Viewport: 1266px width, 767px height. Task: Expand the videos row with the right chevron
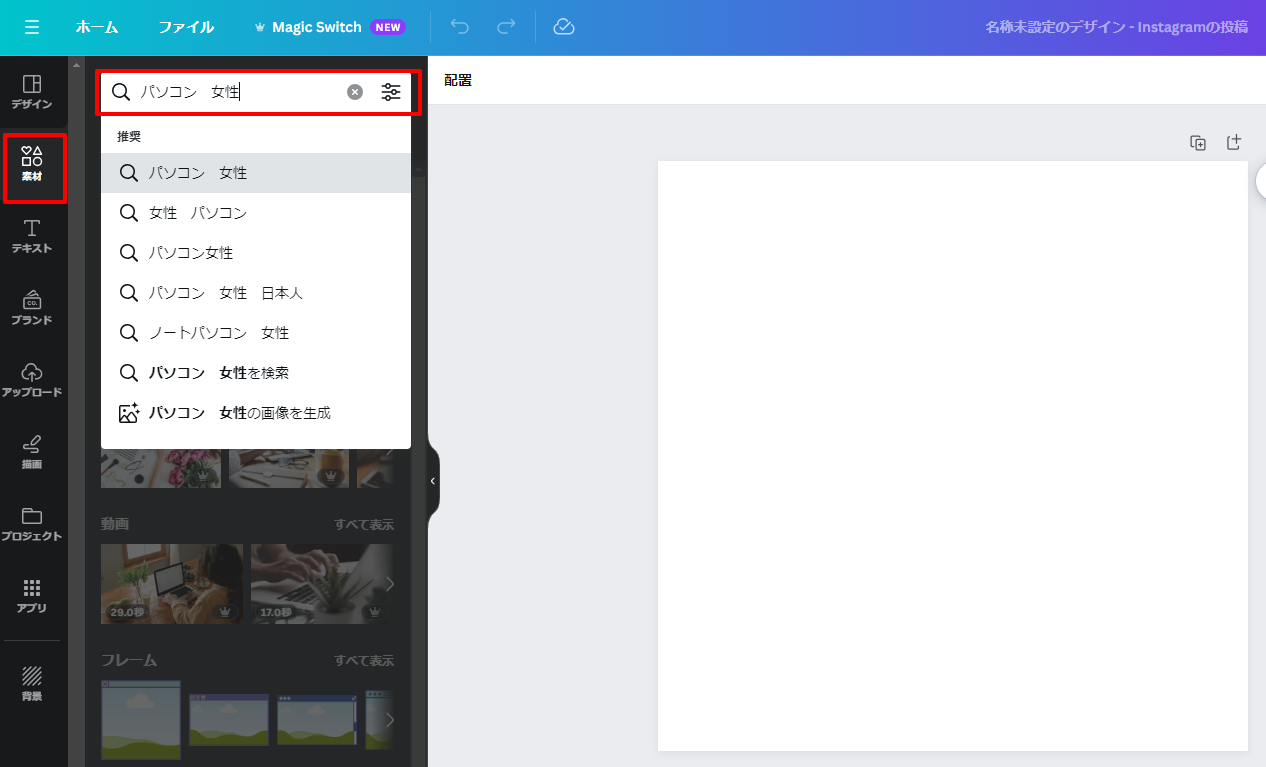tap(390, 584)
